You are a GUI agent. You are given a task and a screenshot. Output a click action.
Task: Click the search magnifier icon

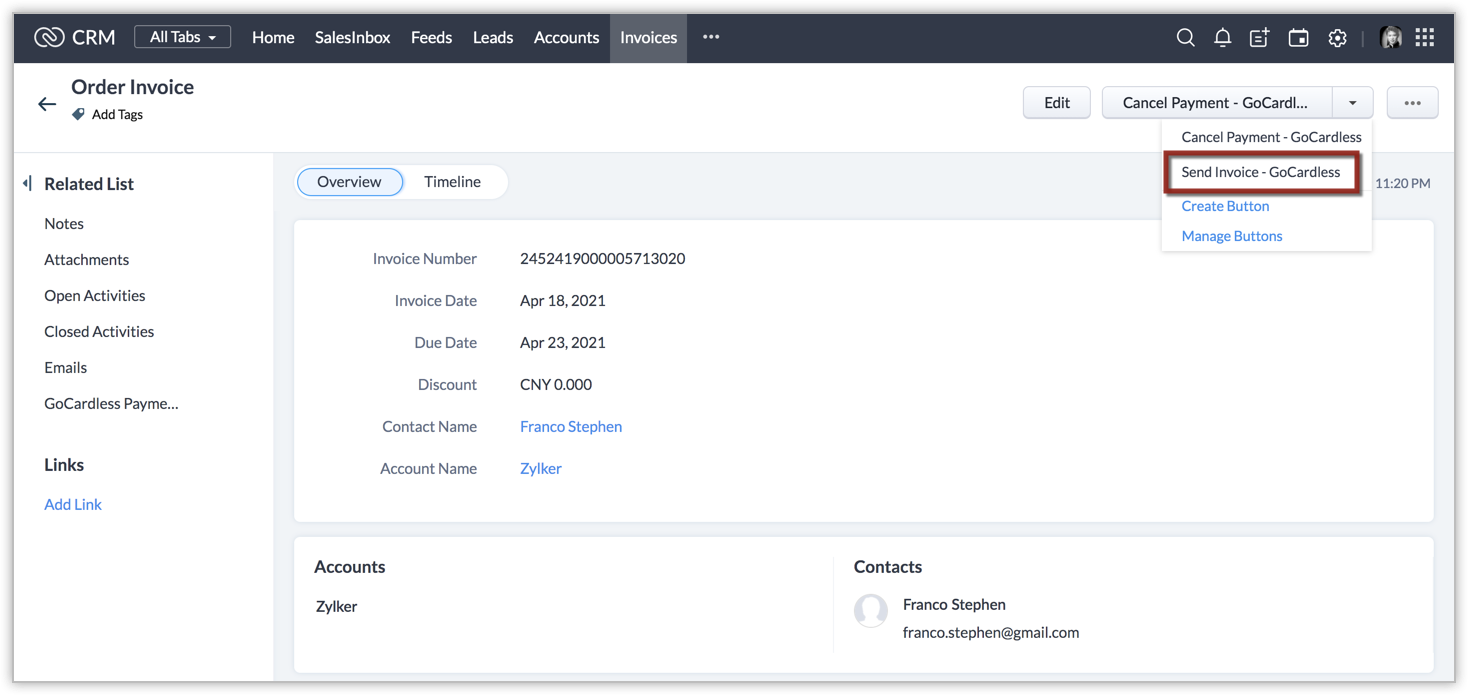1185,38
